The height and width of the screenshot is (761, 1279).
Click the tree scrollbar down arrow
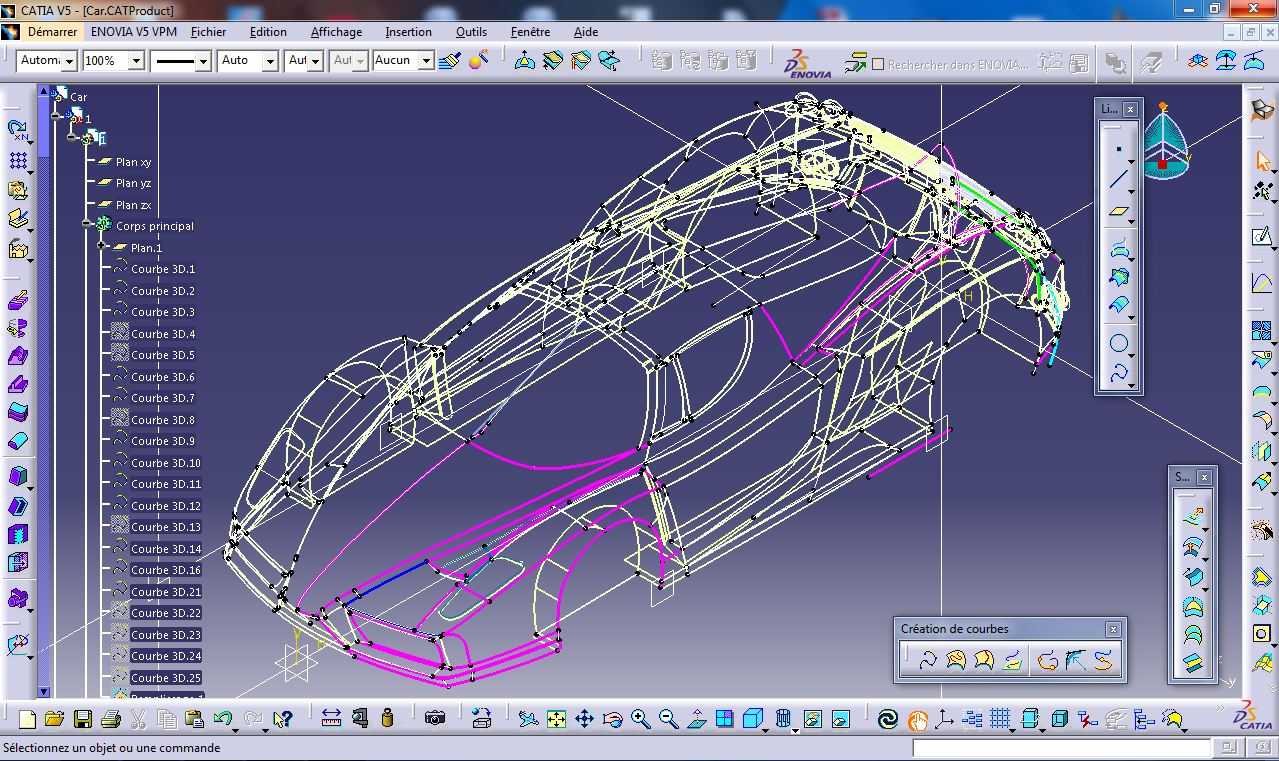44,691
